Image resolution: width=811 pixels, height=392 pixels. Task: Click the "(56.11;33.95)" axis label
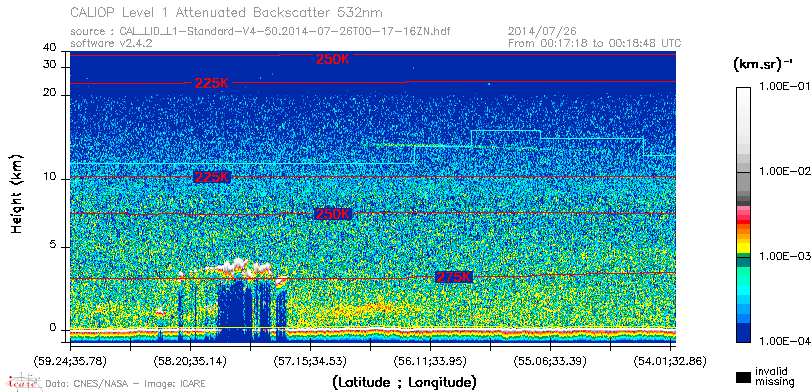point(430,360)
